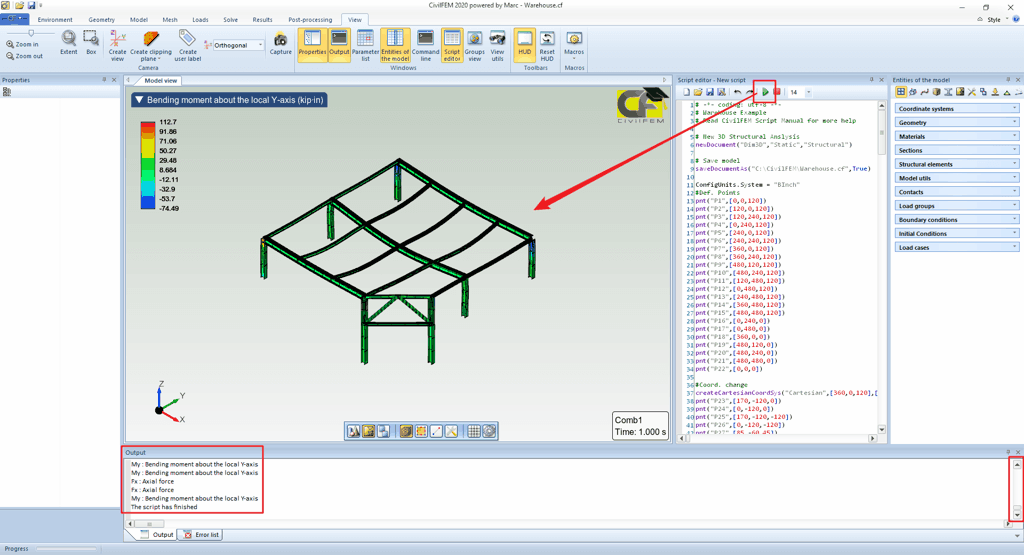
Task: Toggle the Script editor window button
Action: click(452, 45)
